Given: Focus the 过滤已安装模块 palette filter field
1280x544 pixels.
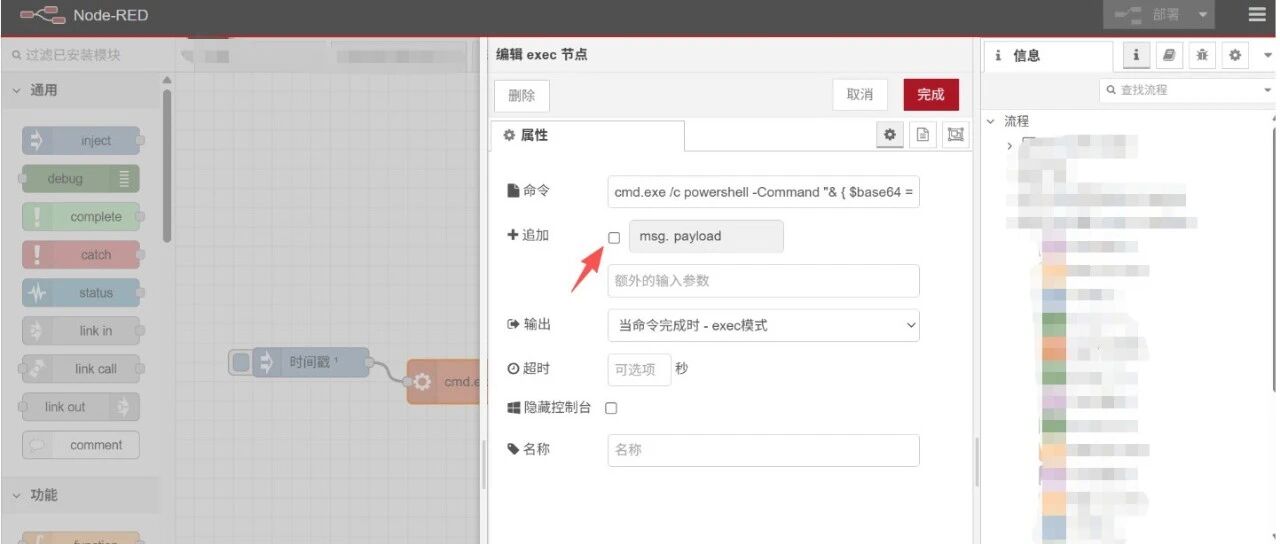Looking at the screenshot, I should [x=88, y=55].
